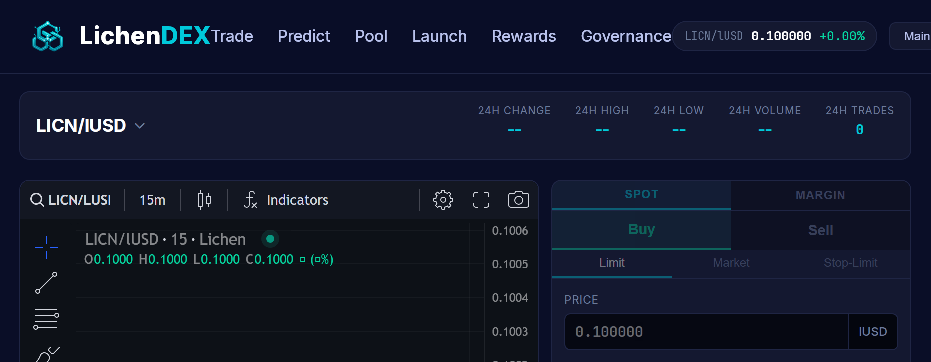
Task: Click the LichenDEX logo icon
Action: pos(48,36)
